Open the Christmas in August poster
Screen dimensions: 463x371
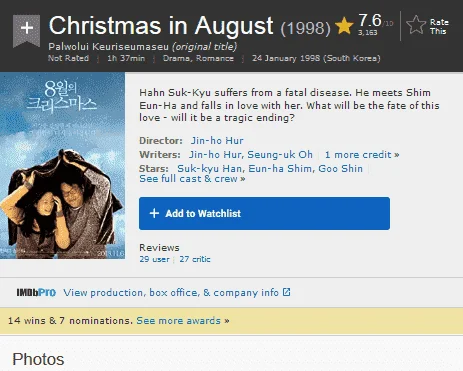[x=62, y=165]
